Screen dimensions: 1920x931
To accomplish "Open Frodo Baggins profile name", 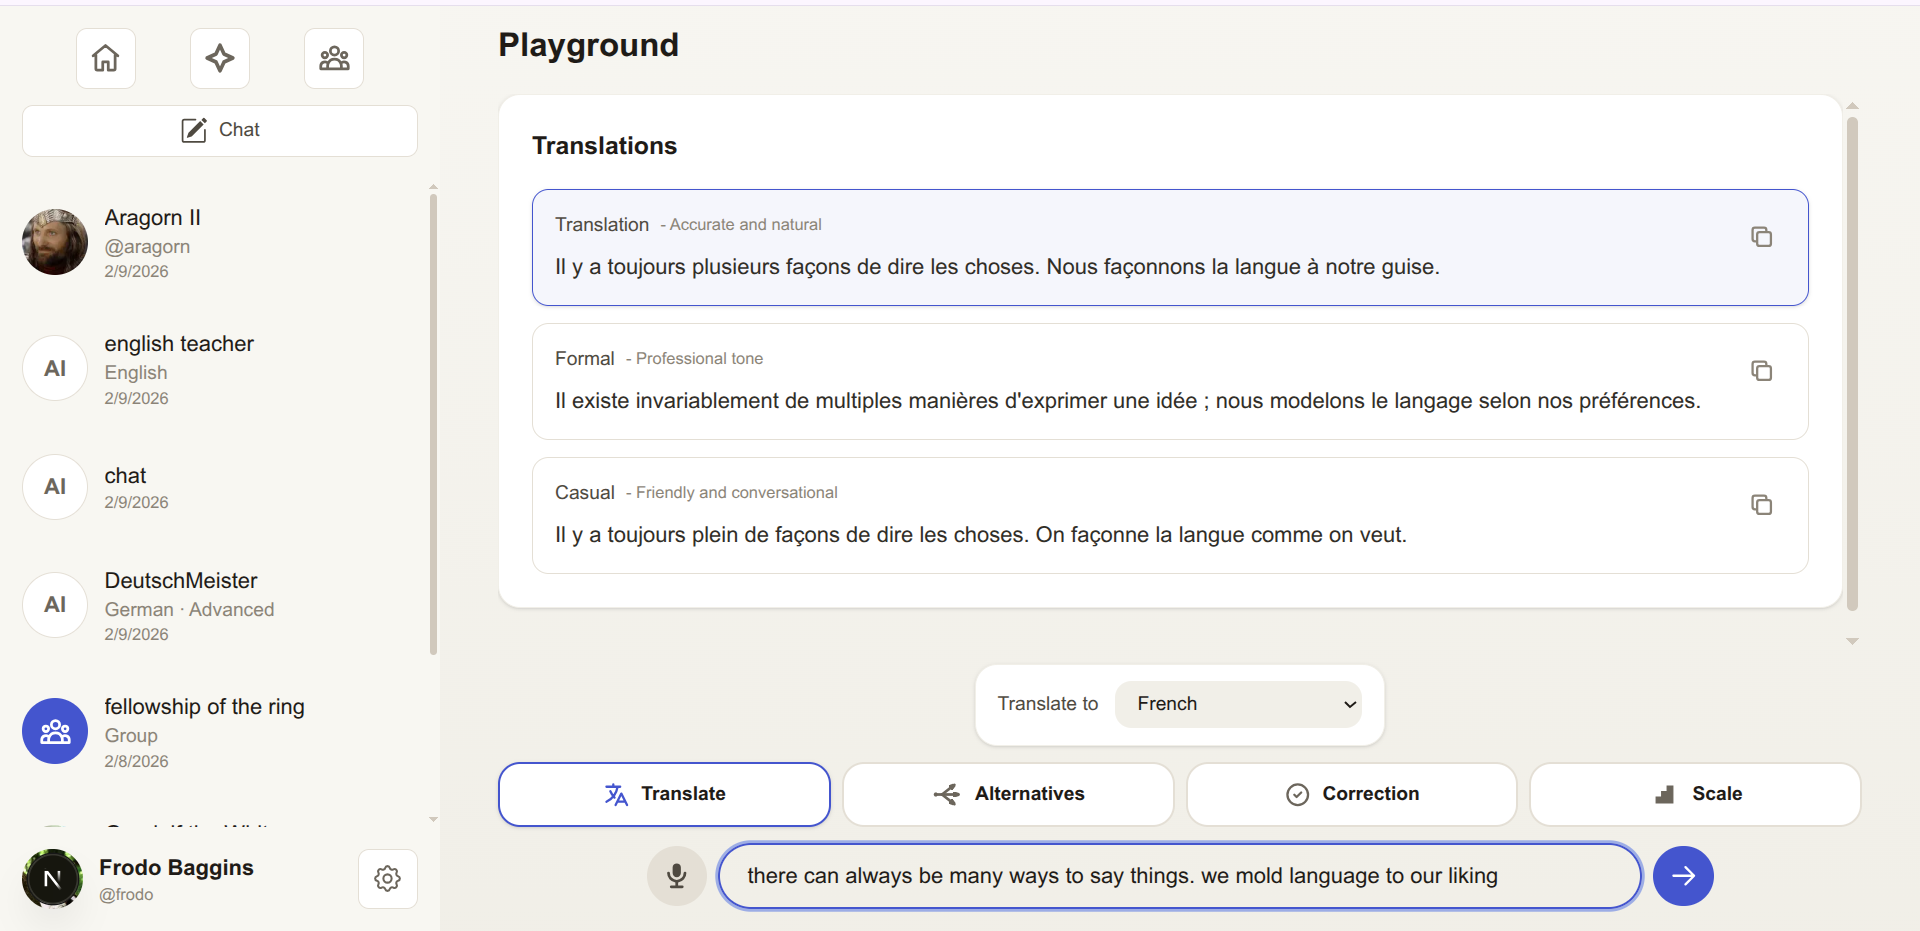I will tap(176, 868).
